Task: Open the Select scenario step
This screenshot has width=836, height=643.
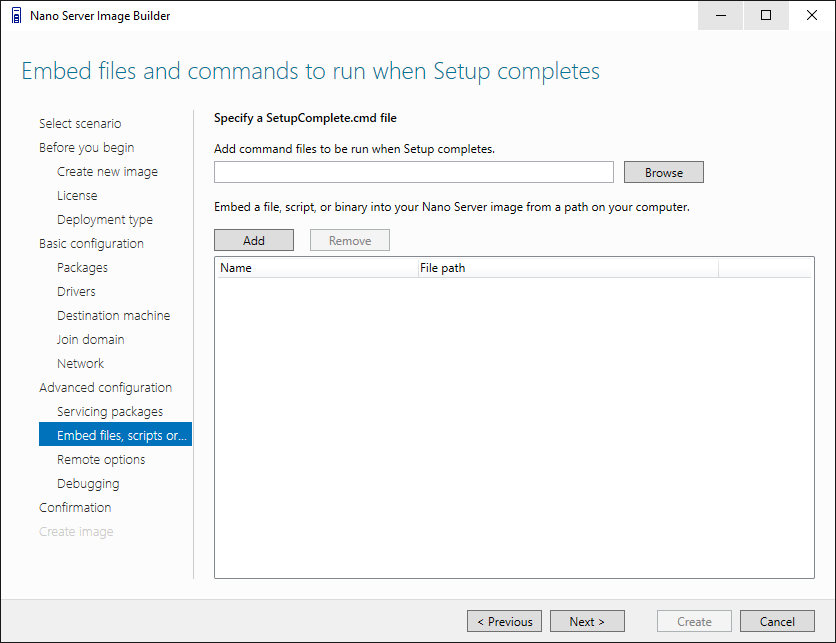Action: [x=80, y=123]
